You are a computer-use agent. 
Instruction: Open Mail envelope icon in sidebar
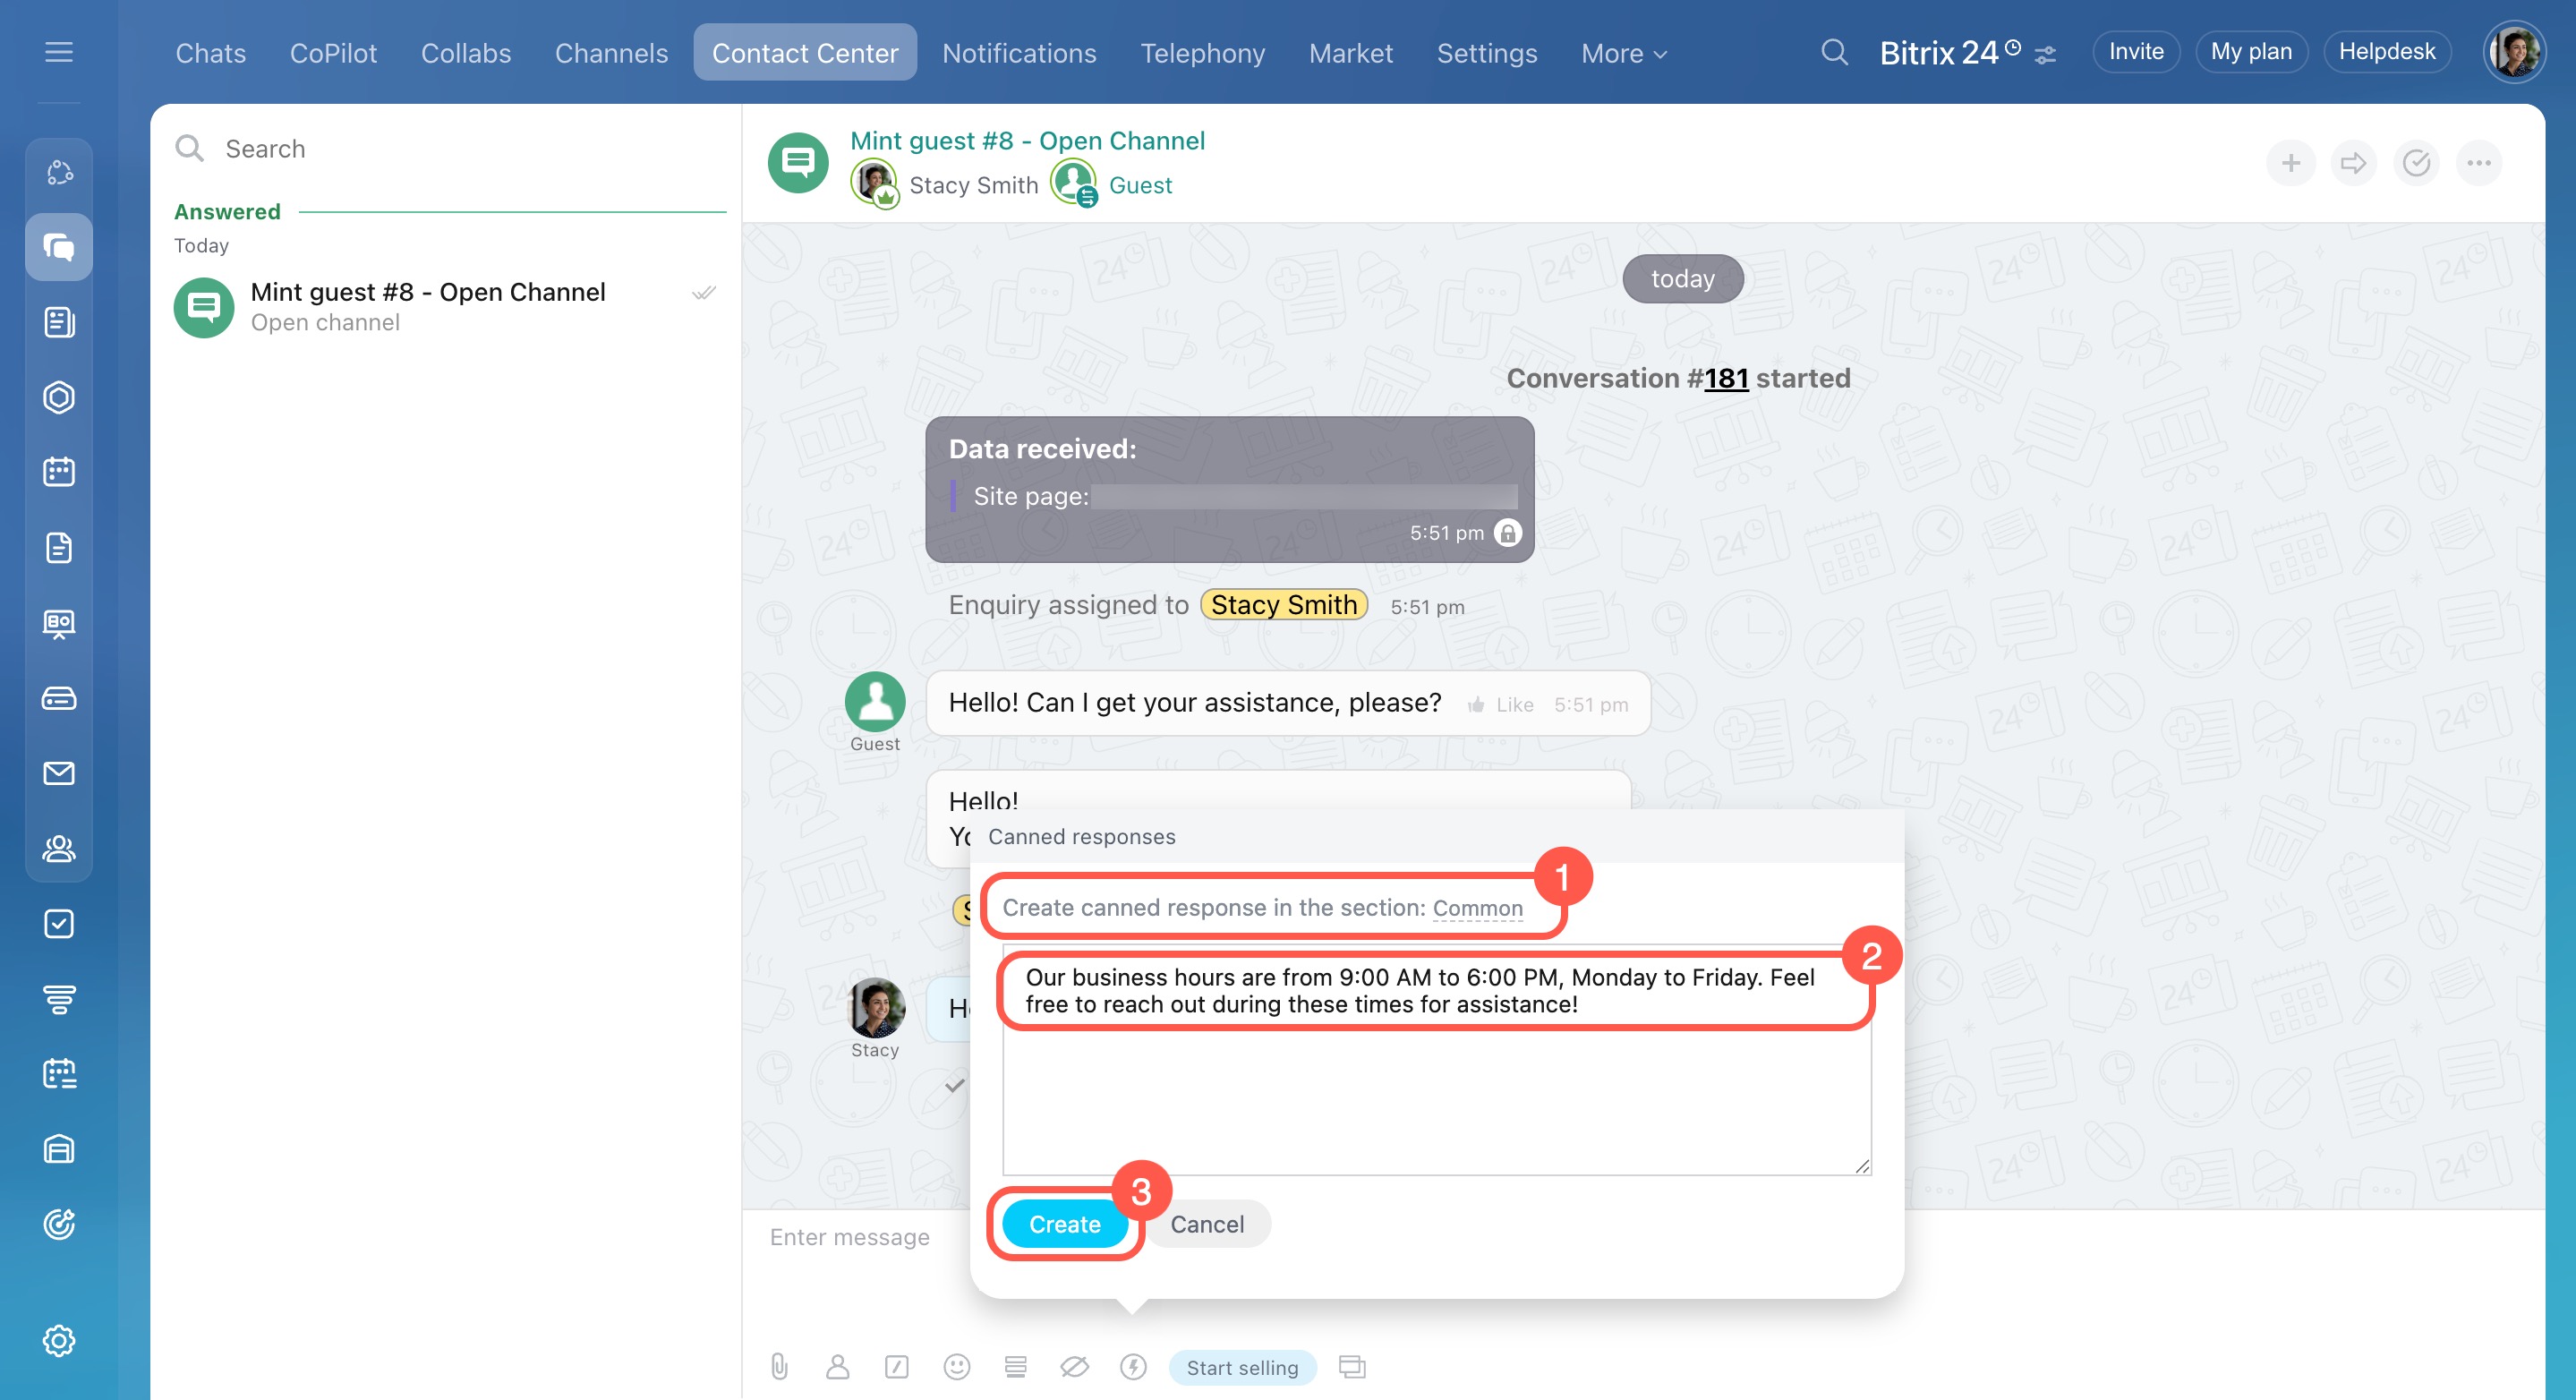click(59, 773)
